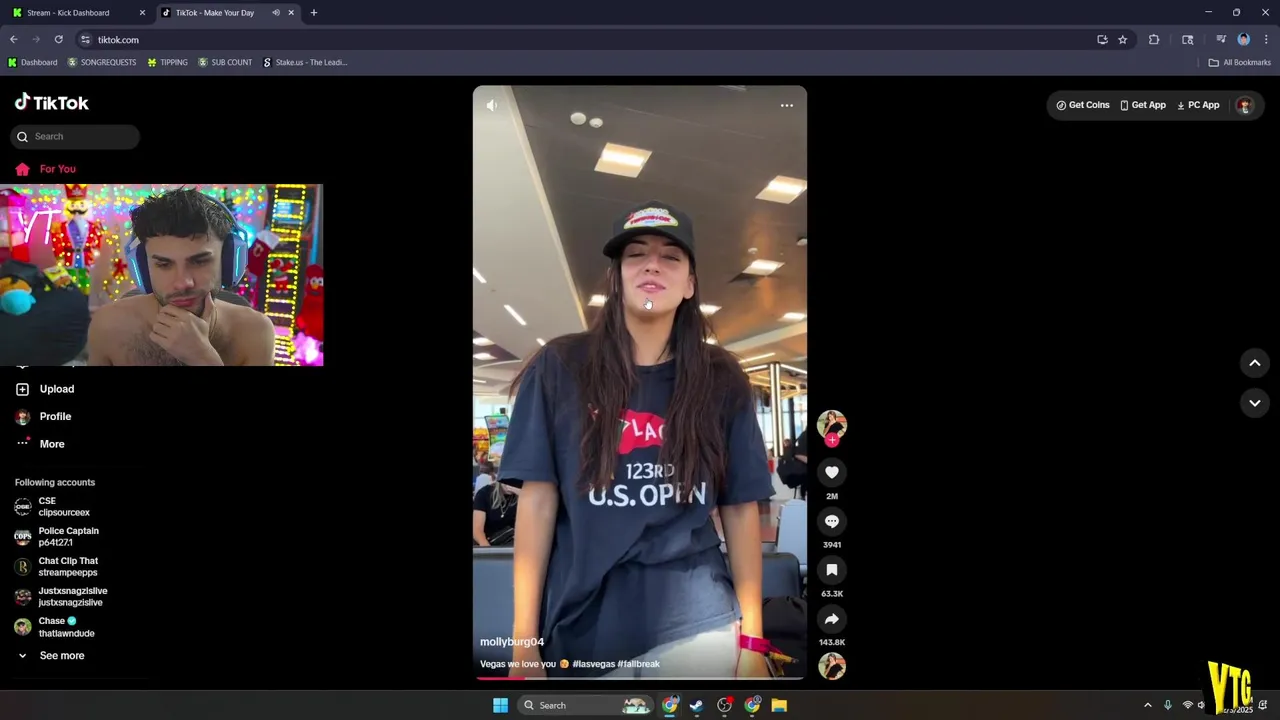
Task: Reload the page
Action: [x=59, y=40]
